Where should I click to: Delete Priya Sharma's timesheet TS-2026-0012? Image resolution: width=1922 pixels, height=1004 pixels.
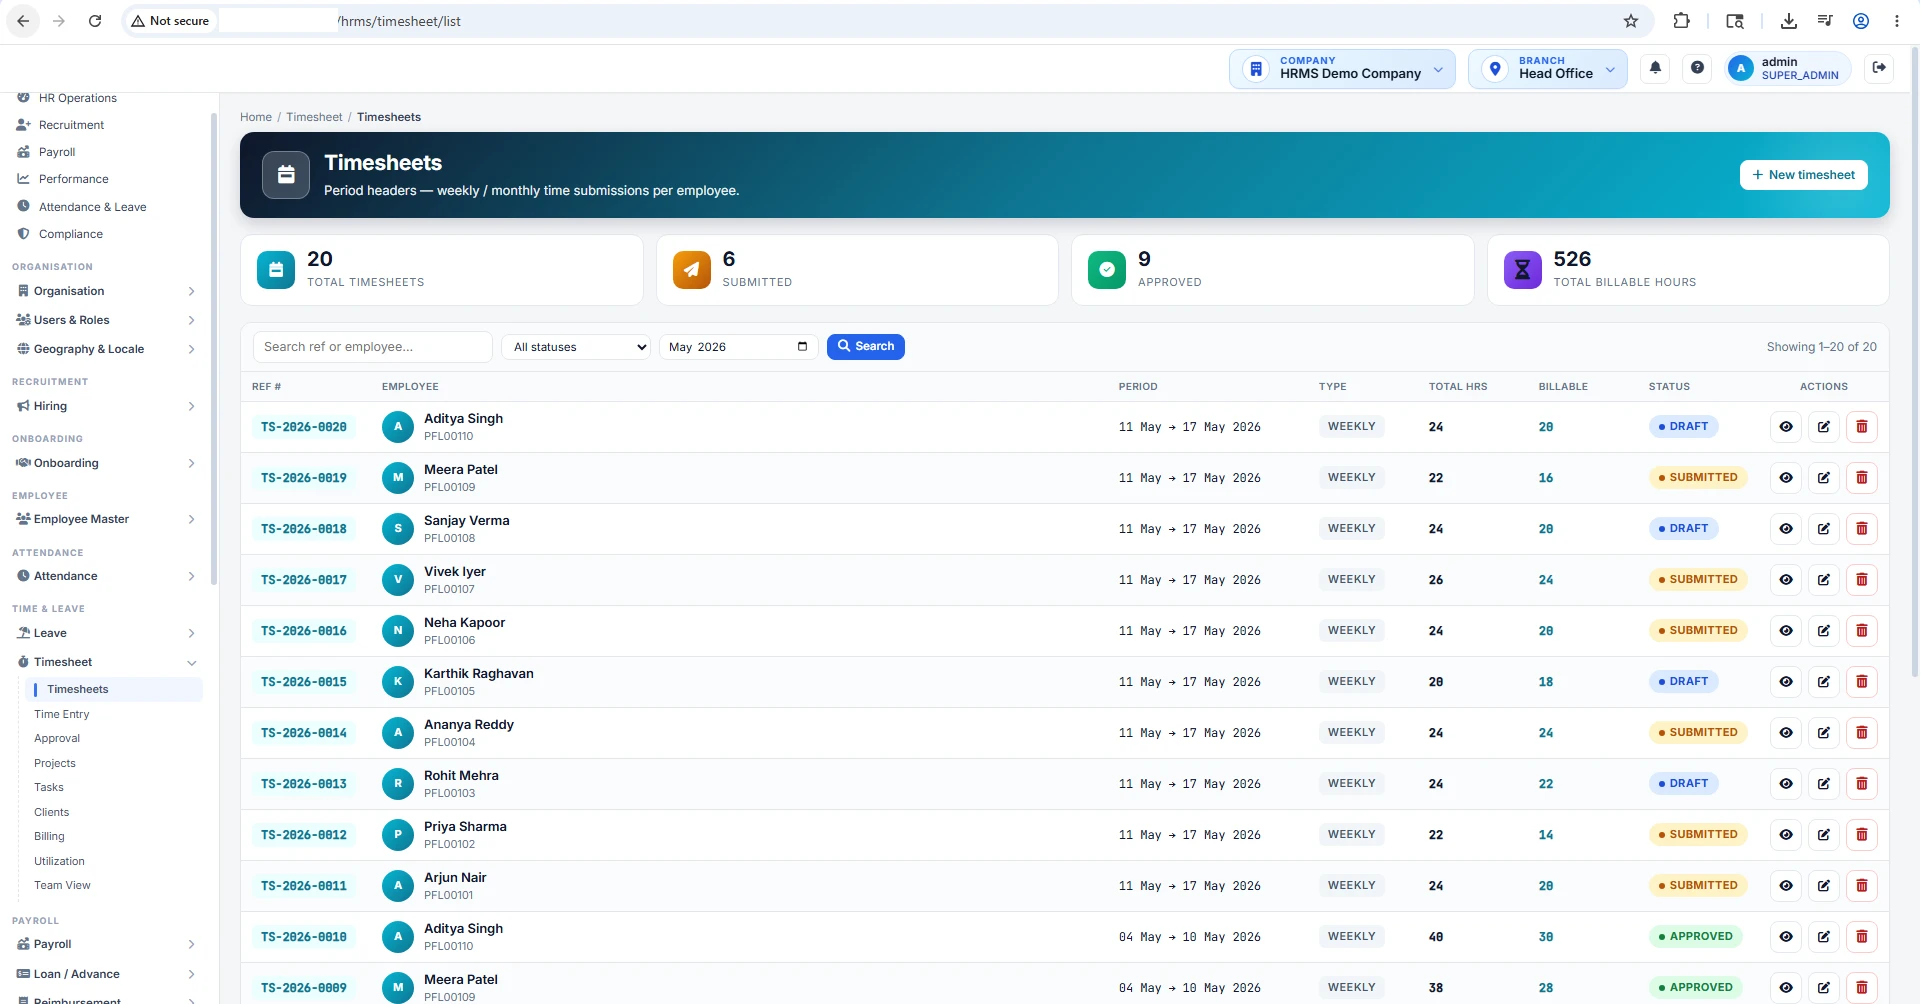[x=1862, y=835]
